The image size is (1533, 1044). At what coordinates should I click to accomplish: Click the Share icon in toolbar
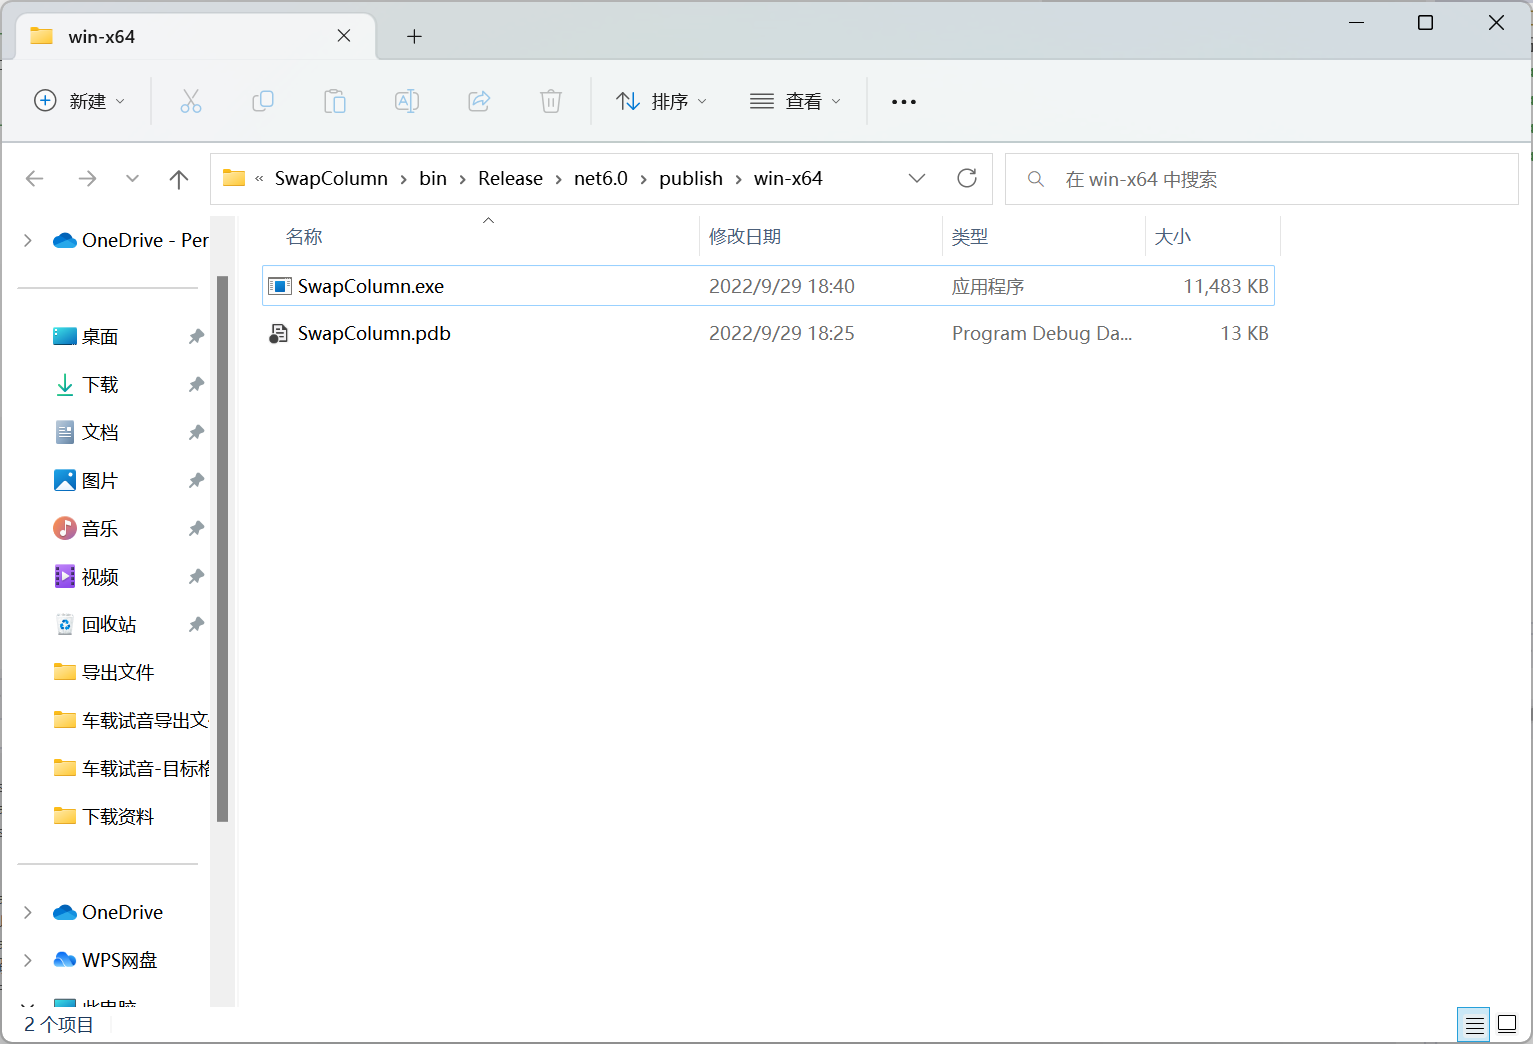tap(479, 101)
